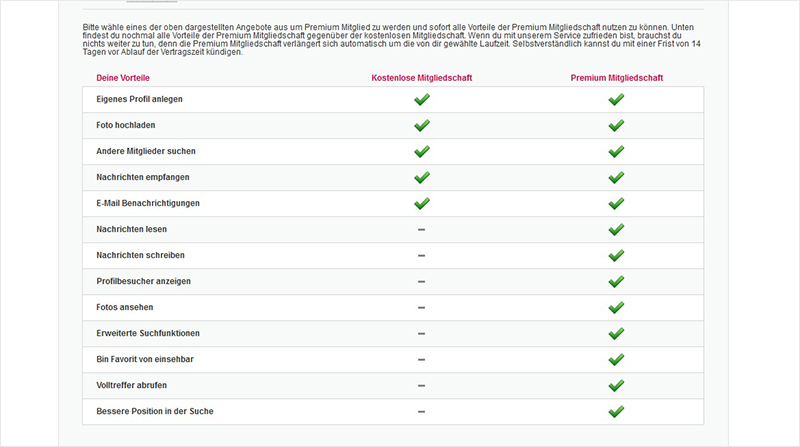Click the free checkmark for E-Mail Benachrichtigungen

[x=422, y=203]
